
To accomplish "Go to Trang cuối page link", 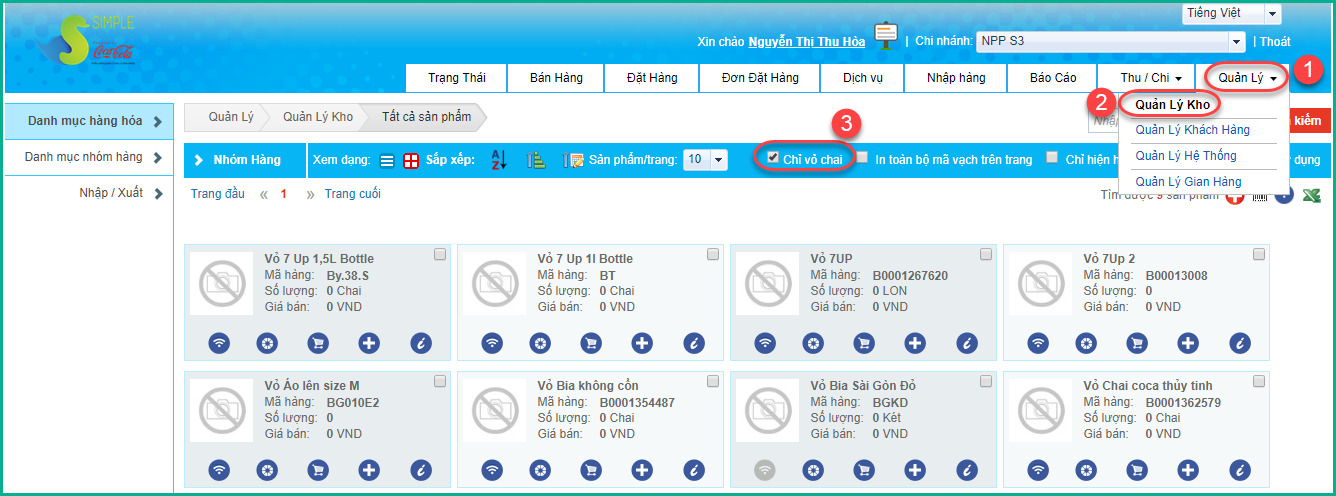I will point(352,194).
